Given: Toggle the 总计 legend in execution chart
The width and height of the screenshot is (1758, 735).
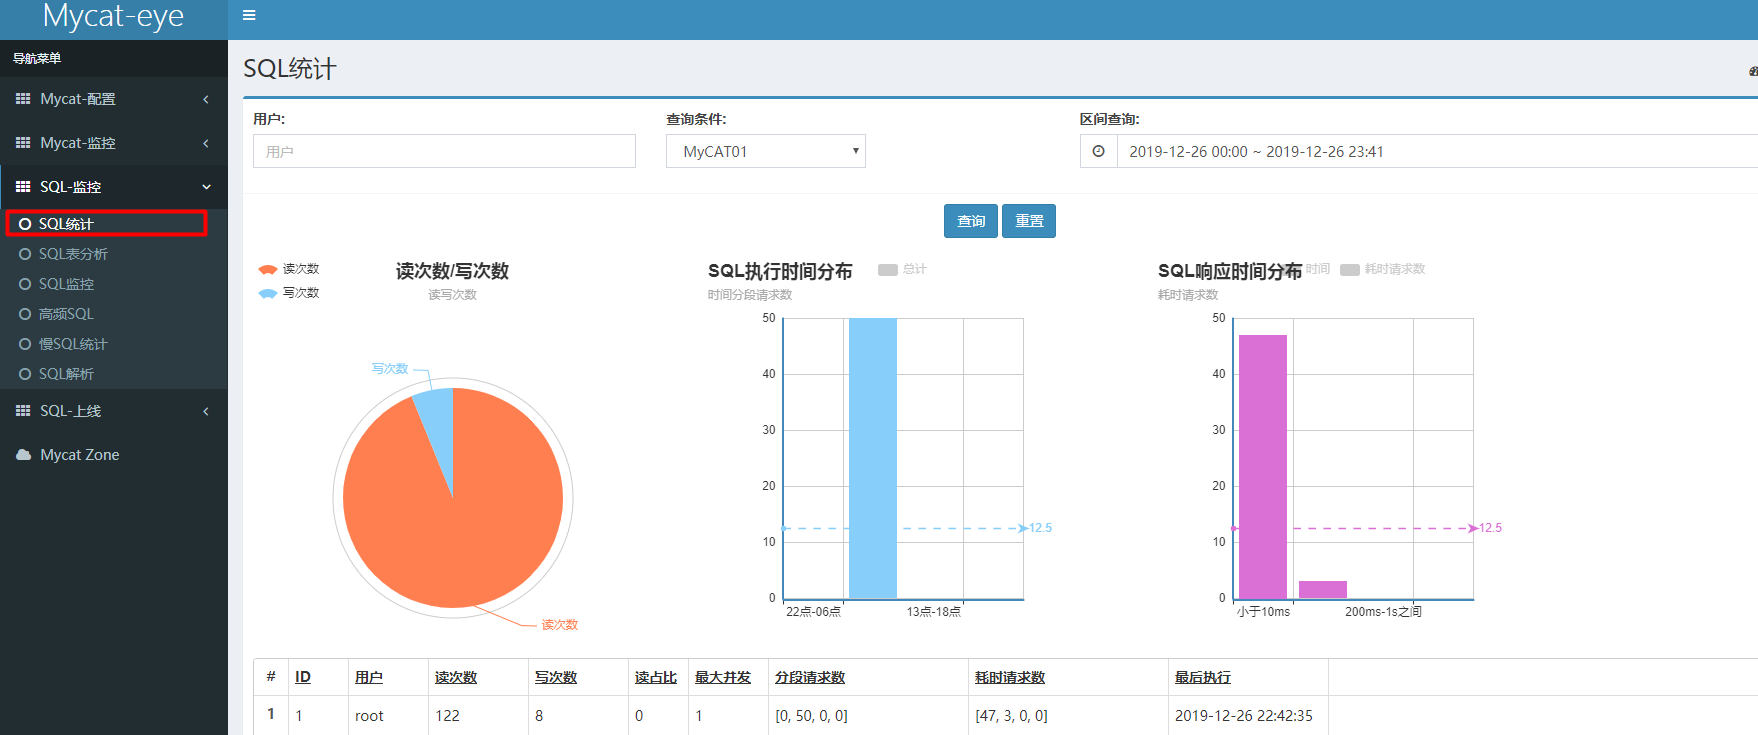Looking at the screenshot, I should point(902,269).
